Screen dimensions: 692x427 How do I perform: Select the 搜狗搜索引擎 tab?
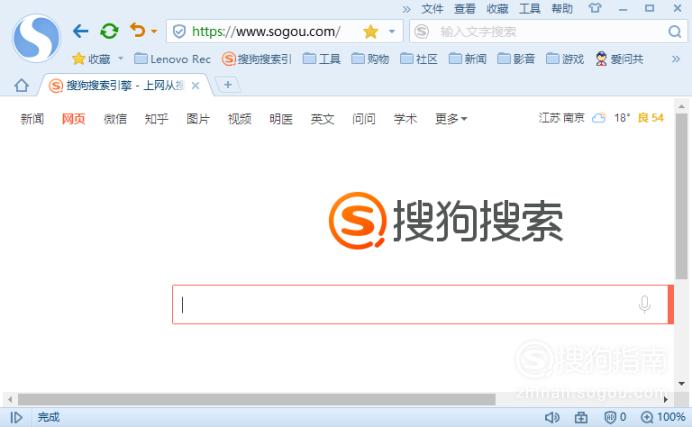124,86
